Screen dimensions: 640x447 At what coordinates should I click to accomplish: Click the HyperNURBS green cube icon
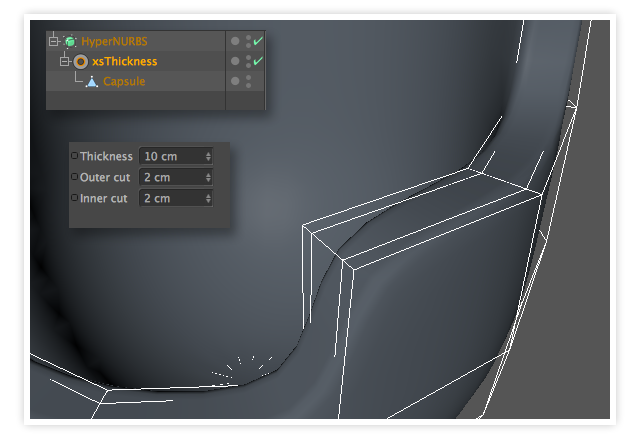click(x=70, y=41)
